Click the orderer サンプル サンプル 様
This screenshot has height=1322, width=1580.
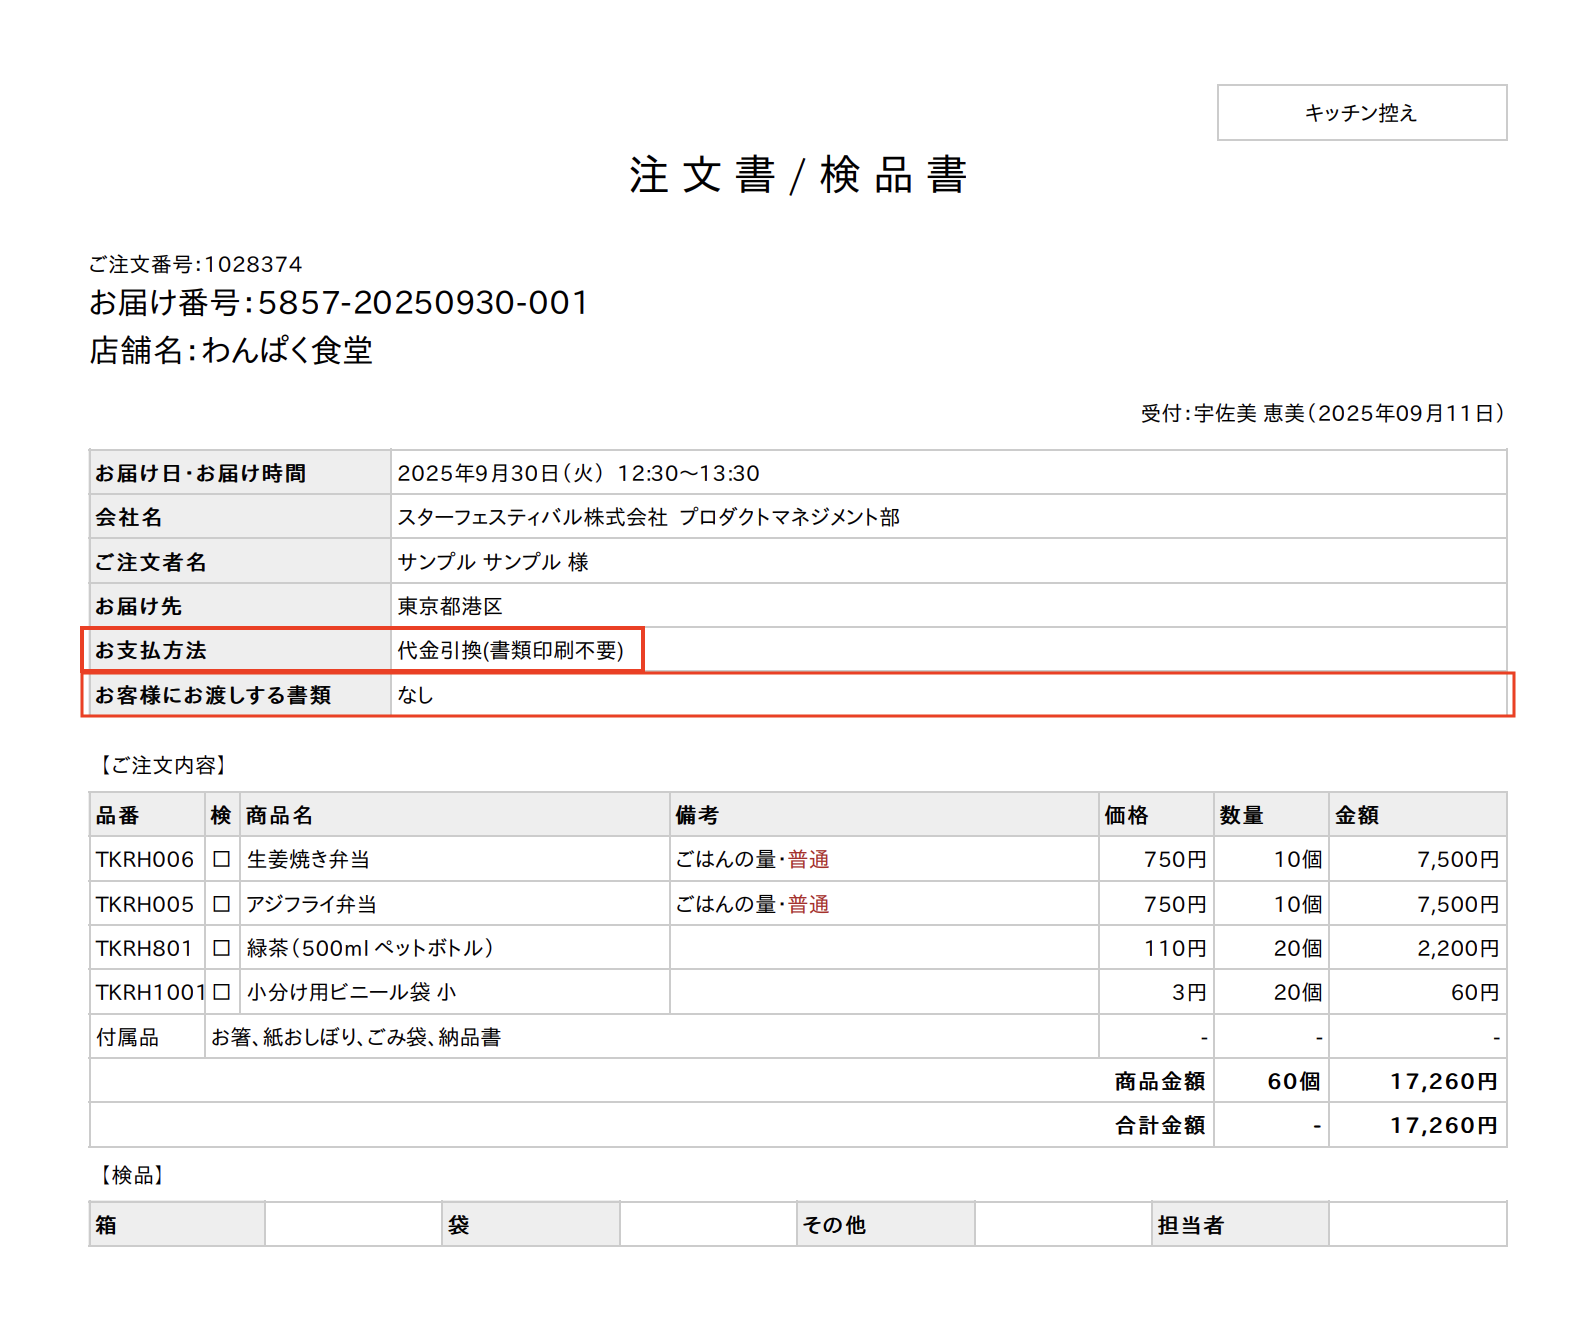click(x=493, y=562)
